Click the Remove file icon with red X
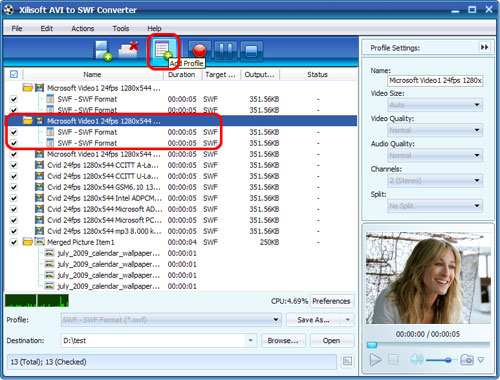The height and width of the screenshot is (380, 500). (x=129, y=50)
